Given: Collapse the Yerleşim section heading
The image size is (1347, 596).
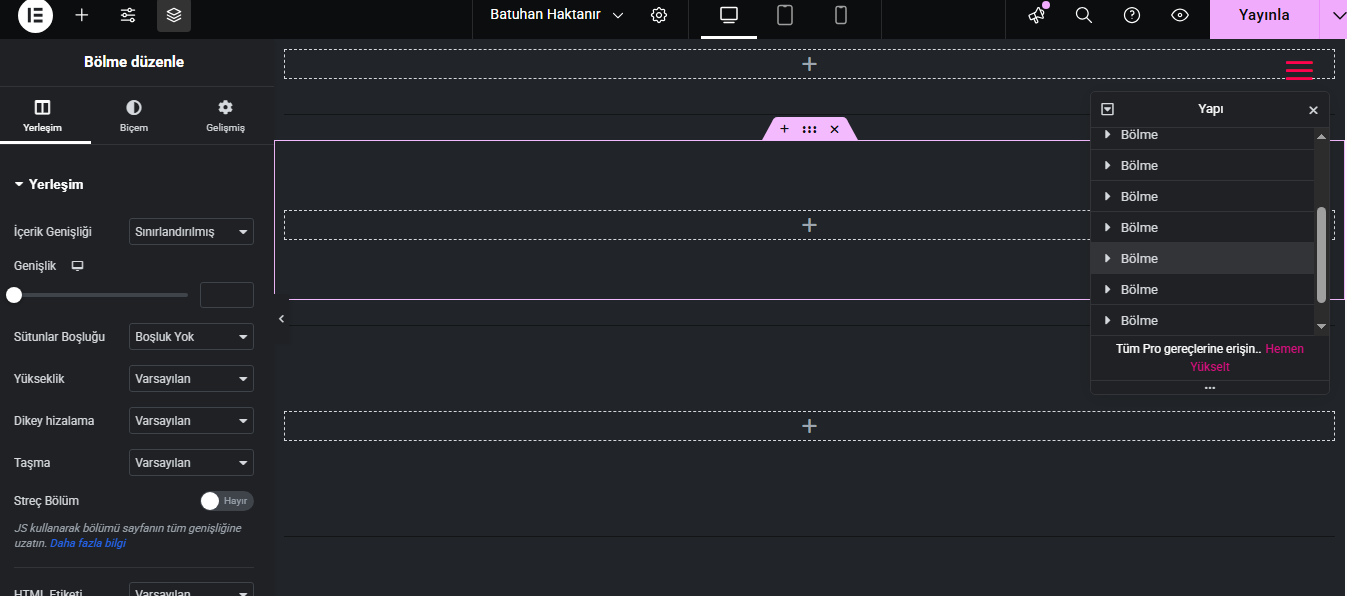Looking at the screenshot, I should 49,184.
